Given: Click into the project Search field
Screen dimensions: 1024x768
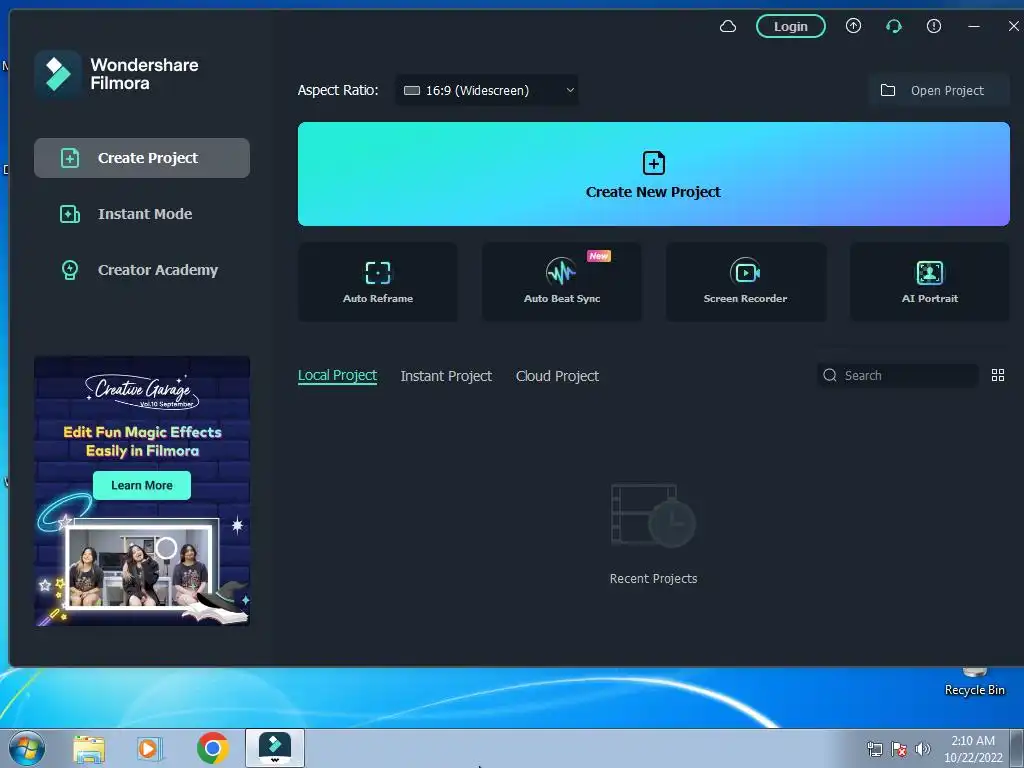Looking at the screenshot, I should (897, 376).
